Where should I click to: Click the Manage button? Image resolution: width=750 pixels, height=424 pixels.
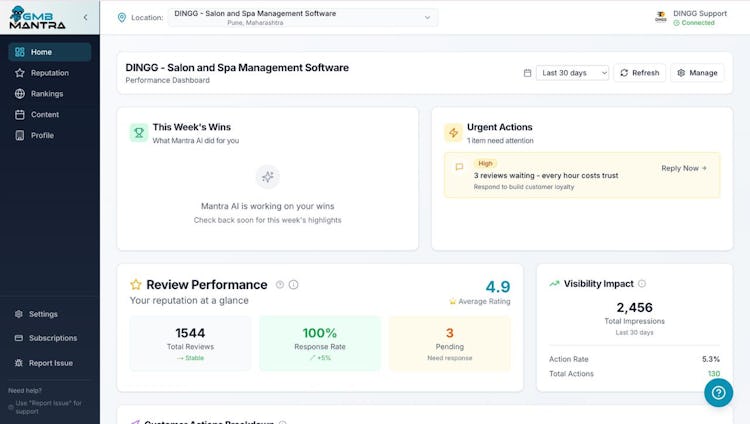click(697, 73)
